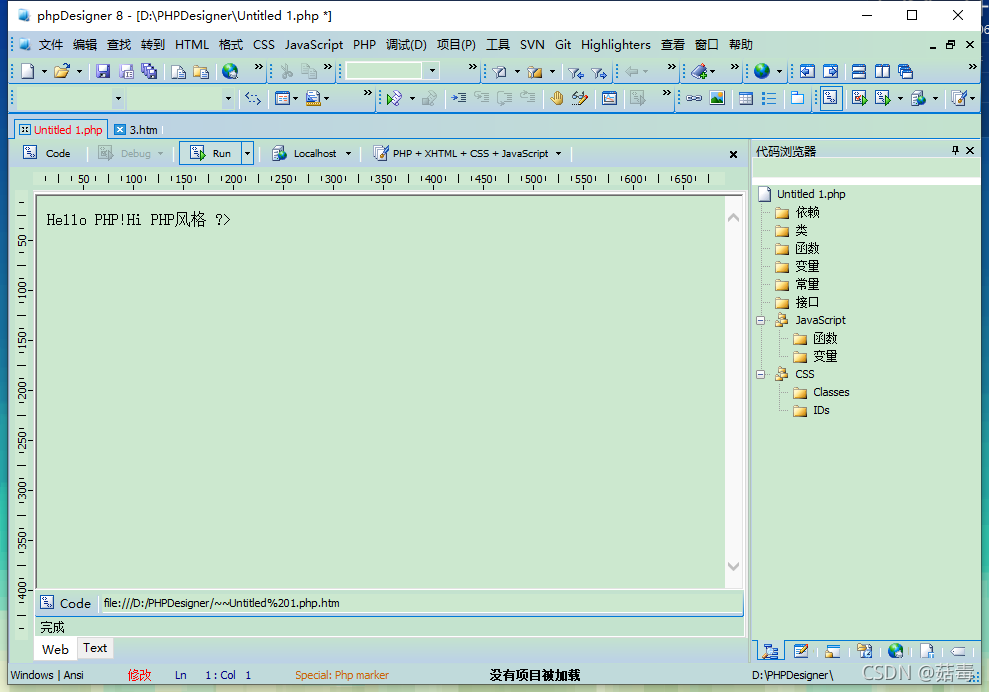Select the 依赖 folder in code browser
This screenshot has width=989, height=692.
pyautogui.click(x=797, y=213)
